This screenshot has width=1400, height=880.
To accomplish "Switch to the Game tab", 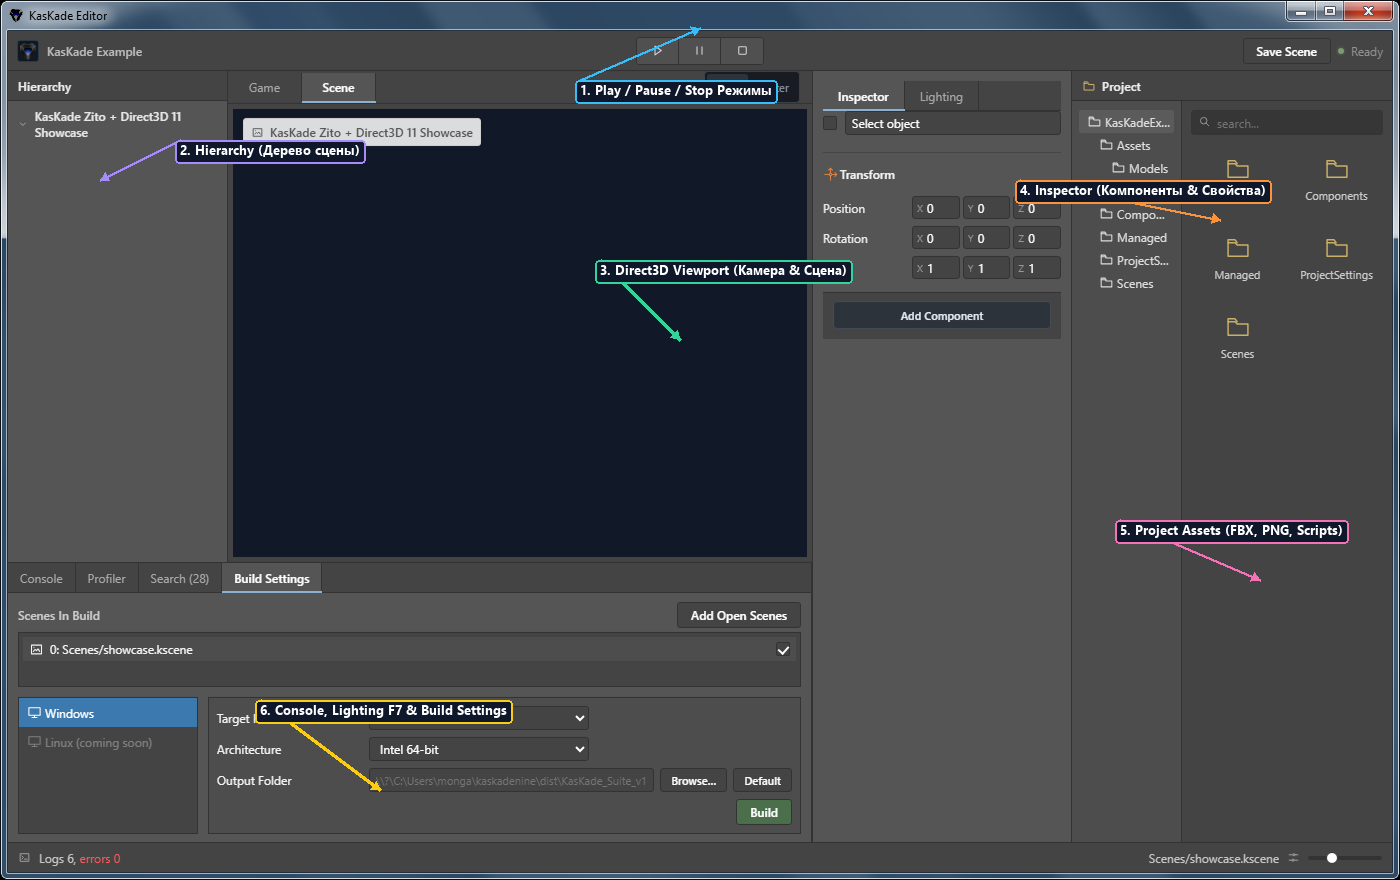I will (264, 88).
